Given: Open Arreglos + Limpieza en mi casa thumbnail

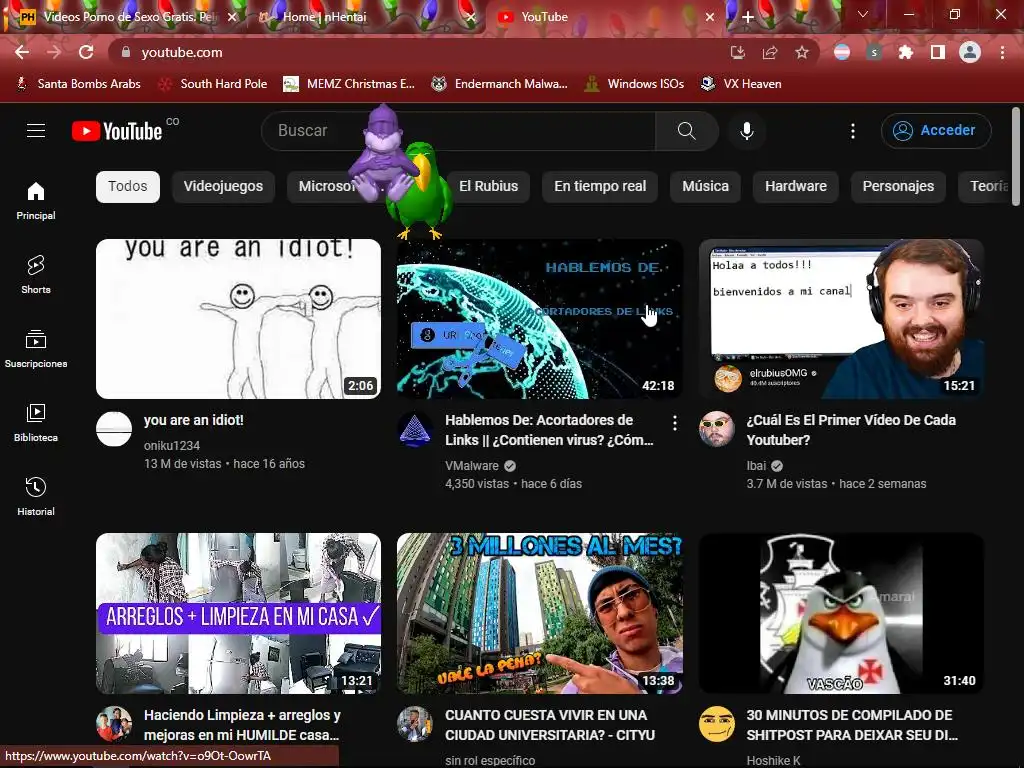Looking at the screenshot, I should [238, 613].
